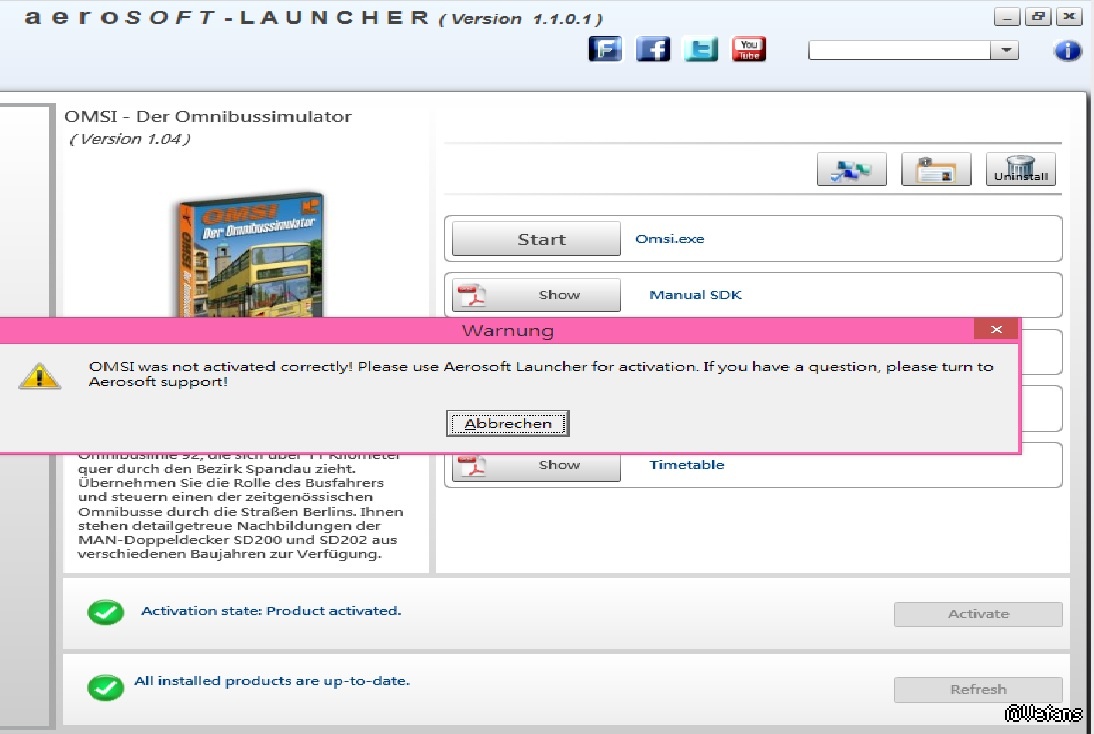Click the greyed Activate button

click(x=978, y=614)
